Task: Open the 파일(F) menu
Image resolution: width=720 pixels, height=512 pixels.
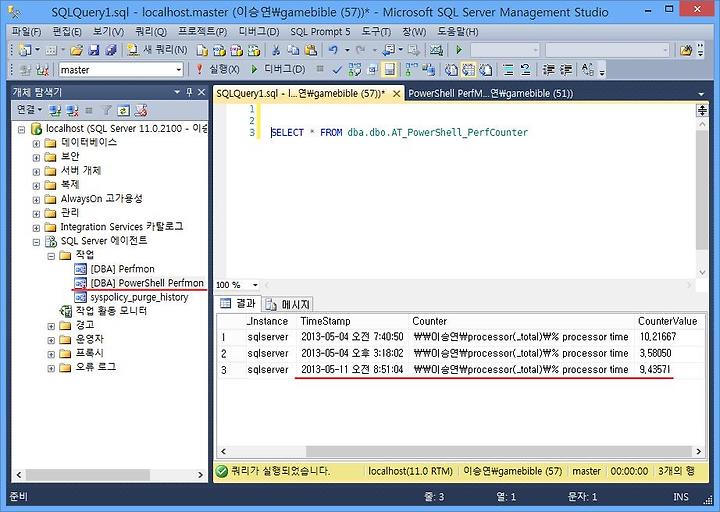Action: pos(26,32)
